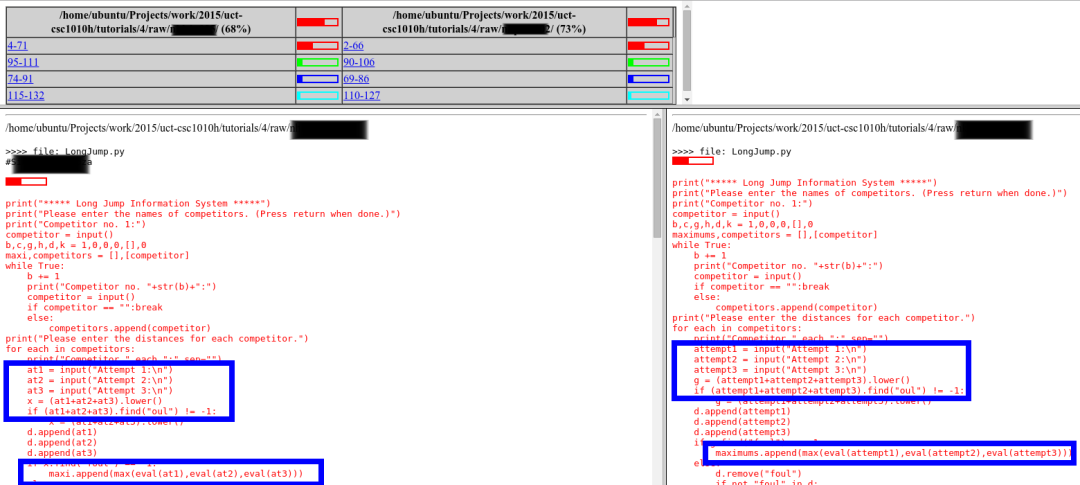
Task: Click 'competitors.append(competitor)' in the left pane
Action: point(130,328)
